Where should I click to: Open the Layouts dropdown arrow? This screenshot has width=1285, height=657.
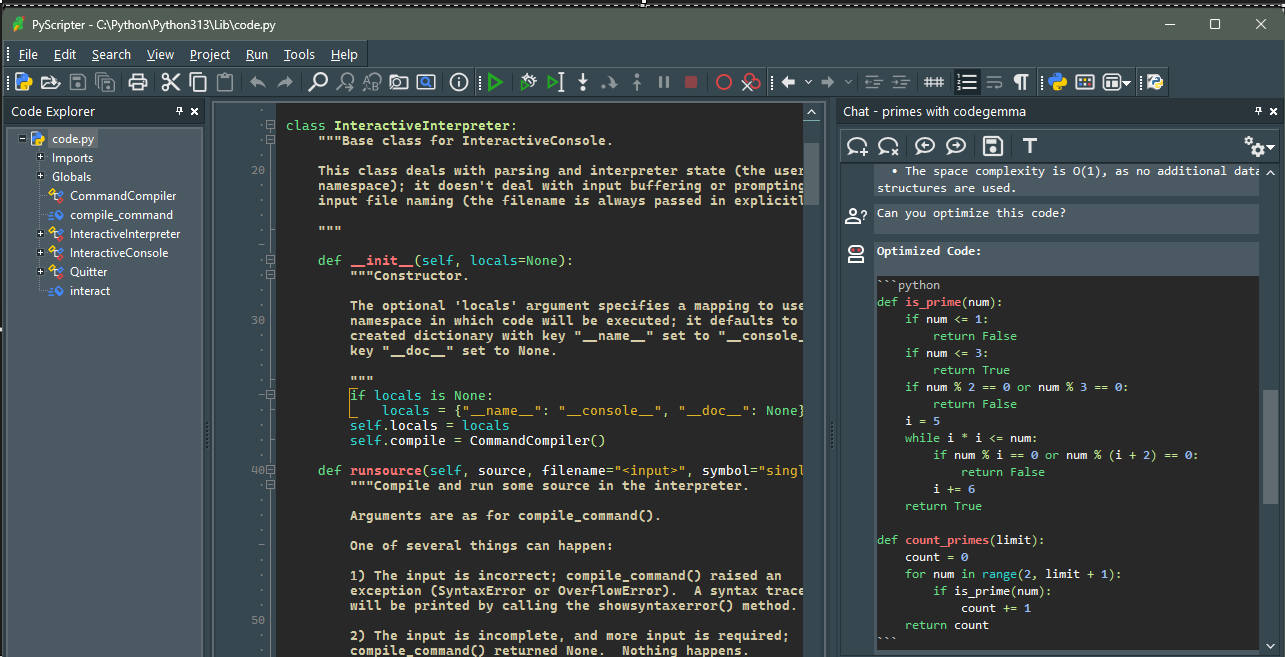coord(1127,83)
